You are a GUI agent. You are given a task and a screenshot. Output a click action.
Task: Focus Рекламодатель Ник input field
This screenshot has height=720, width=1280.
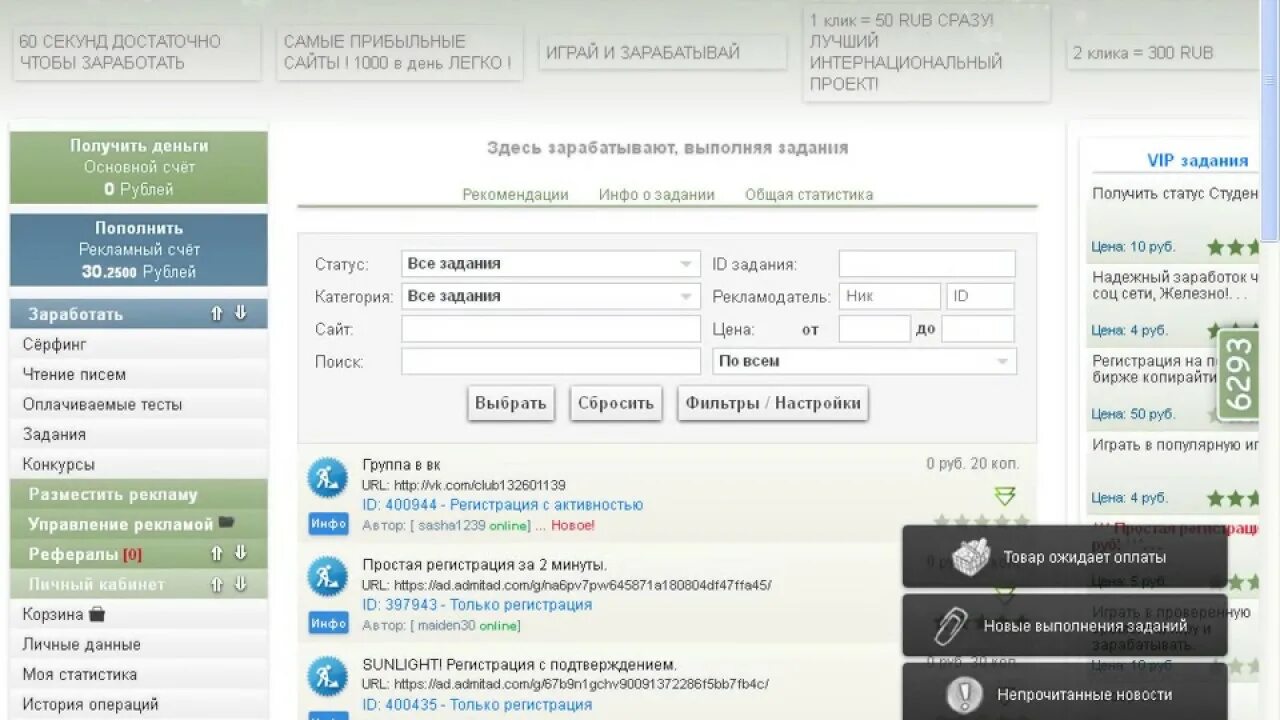click(890, 296)
